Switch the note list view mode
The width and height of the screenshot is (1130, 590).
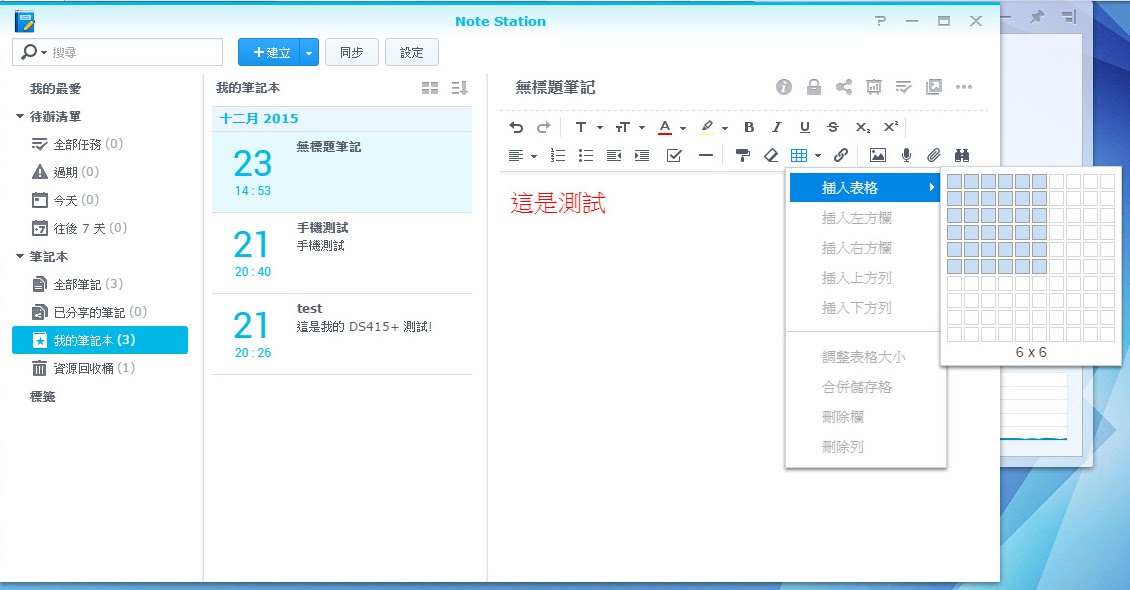pos(430,88)
